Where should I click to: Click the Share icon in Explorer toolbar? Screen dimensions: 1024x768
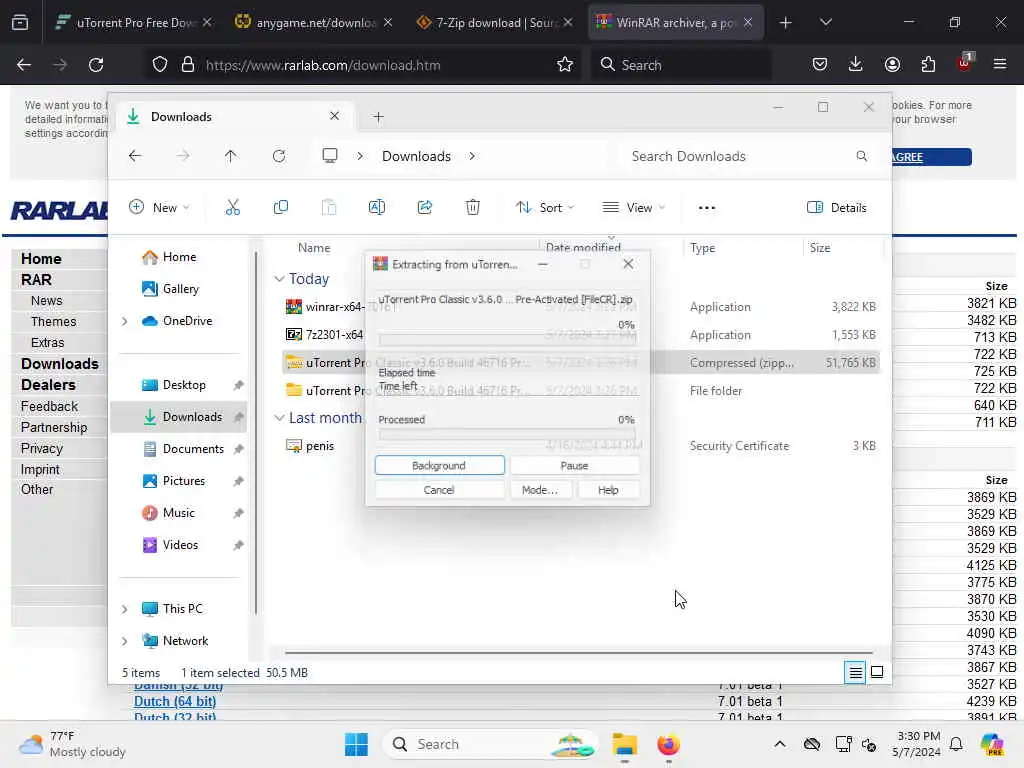(x=424, y=208)
